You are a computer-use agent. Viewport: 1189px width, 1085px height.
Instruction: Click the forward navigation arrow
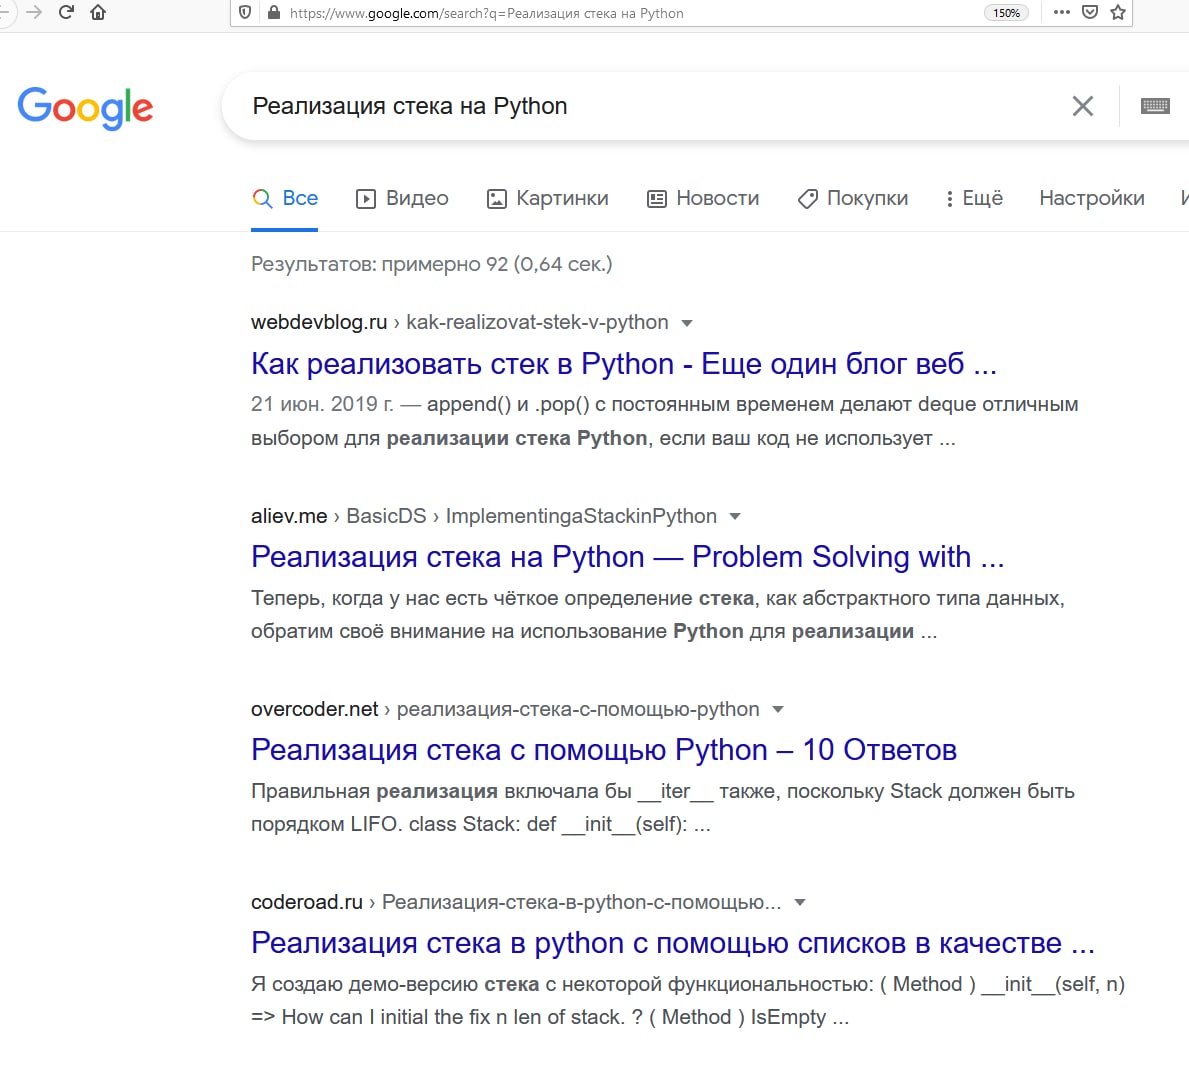pos(34,12)
